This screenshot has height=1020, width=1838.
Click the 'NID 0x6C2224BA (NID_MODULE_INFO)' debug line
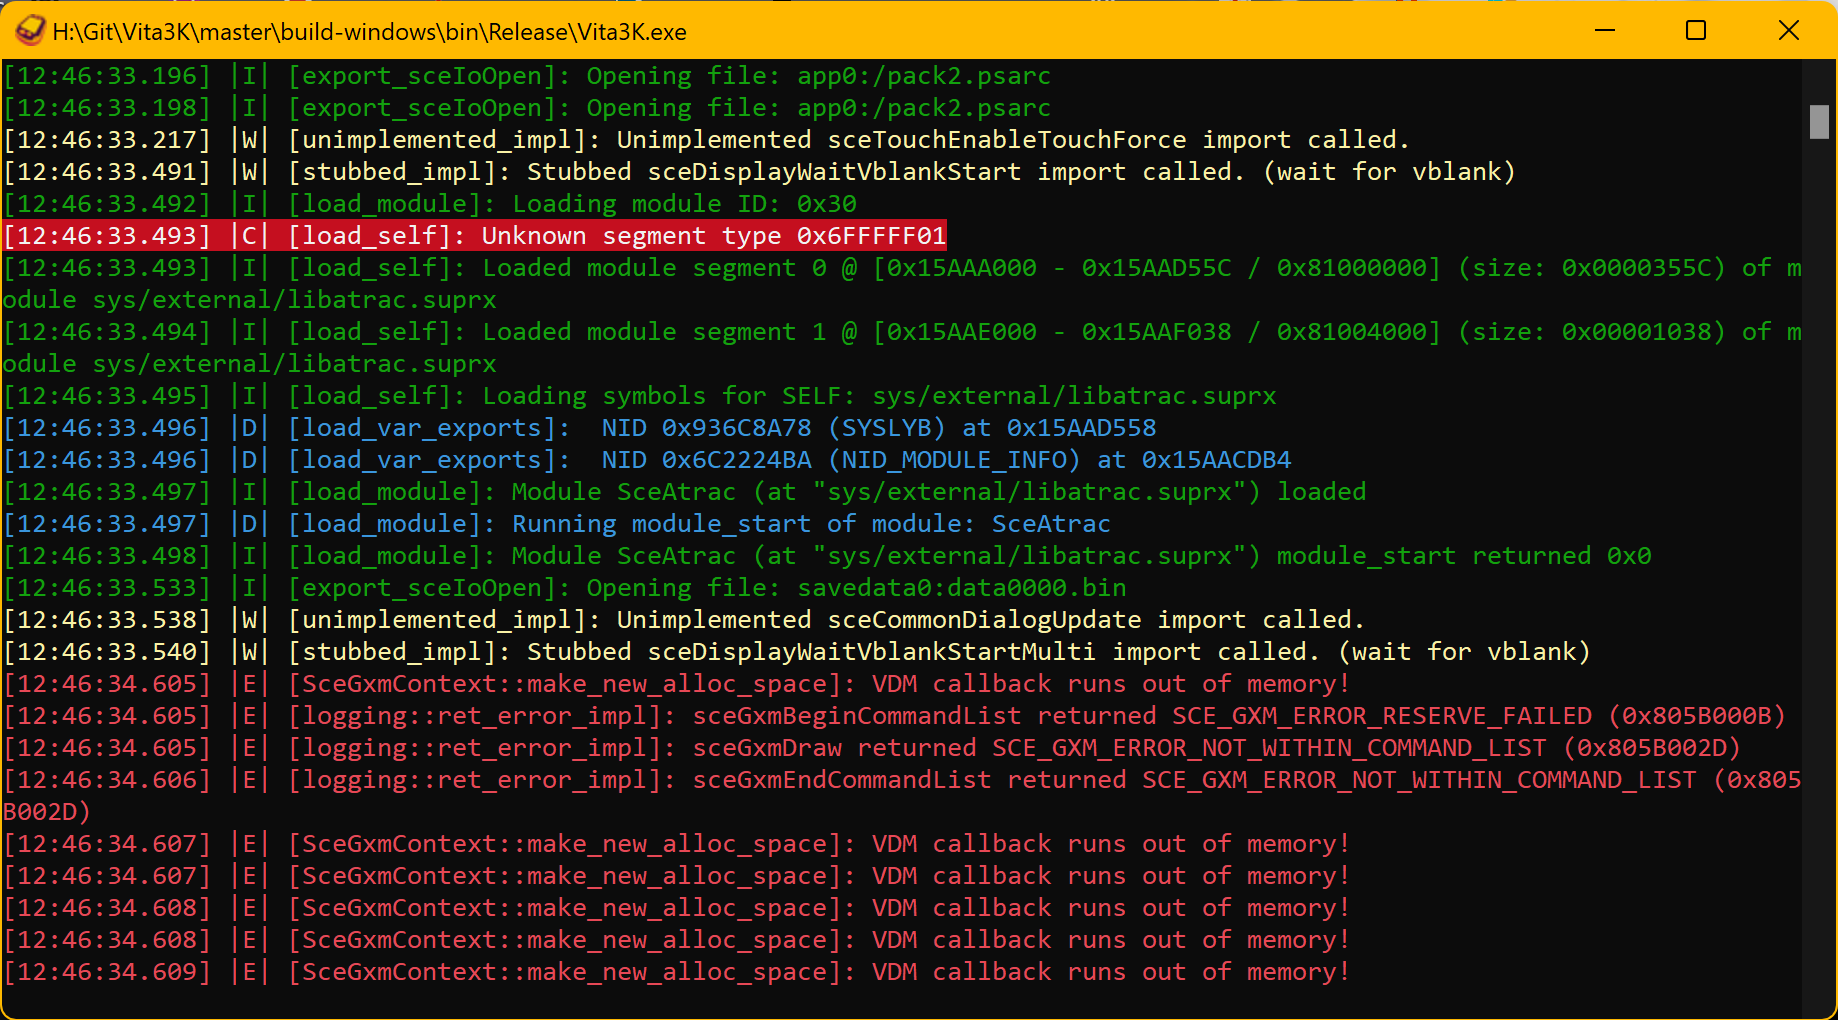point(647,460)
